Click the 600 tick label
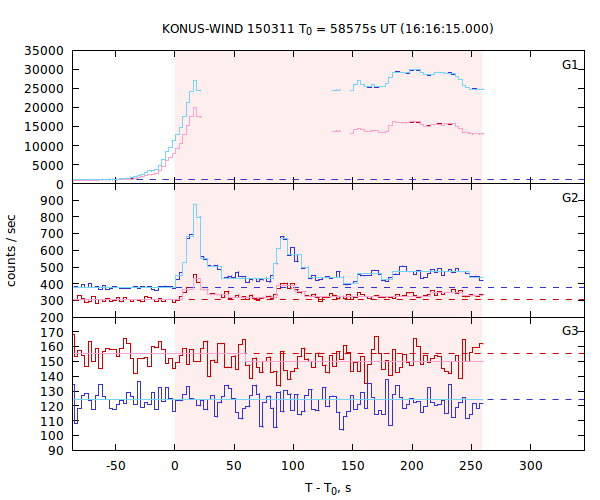Image resolution: width=600 pixels, height=500 pixels. [x=52, y=251]
